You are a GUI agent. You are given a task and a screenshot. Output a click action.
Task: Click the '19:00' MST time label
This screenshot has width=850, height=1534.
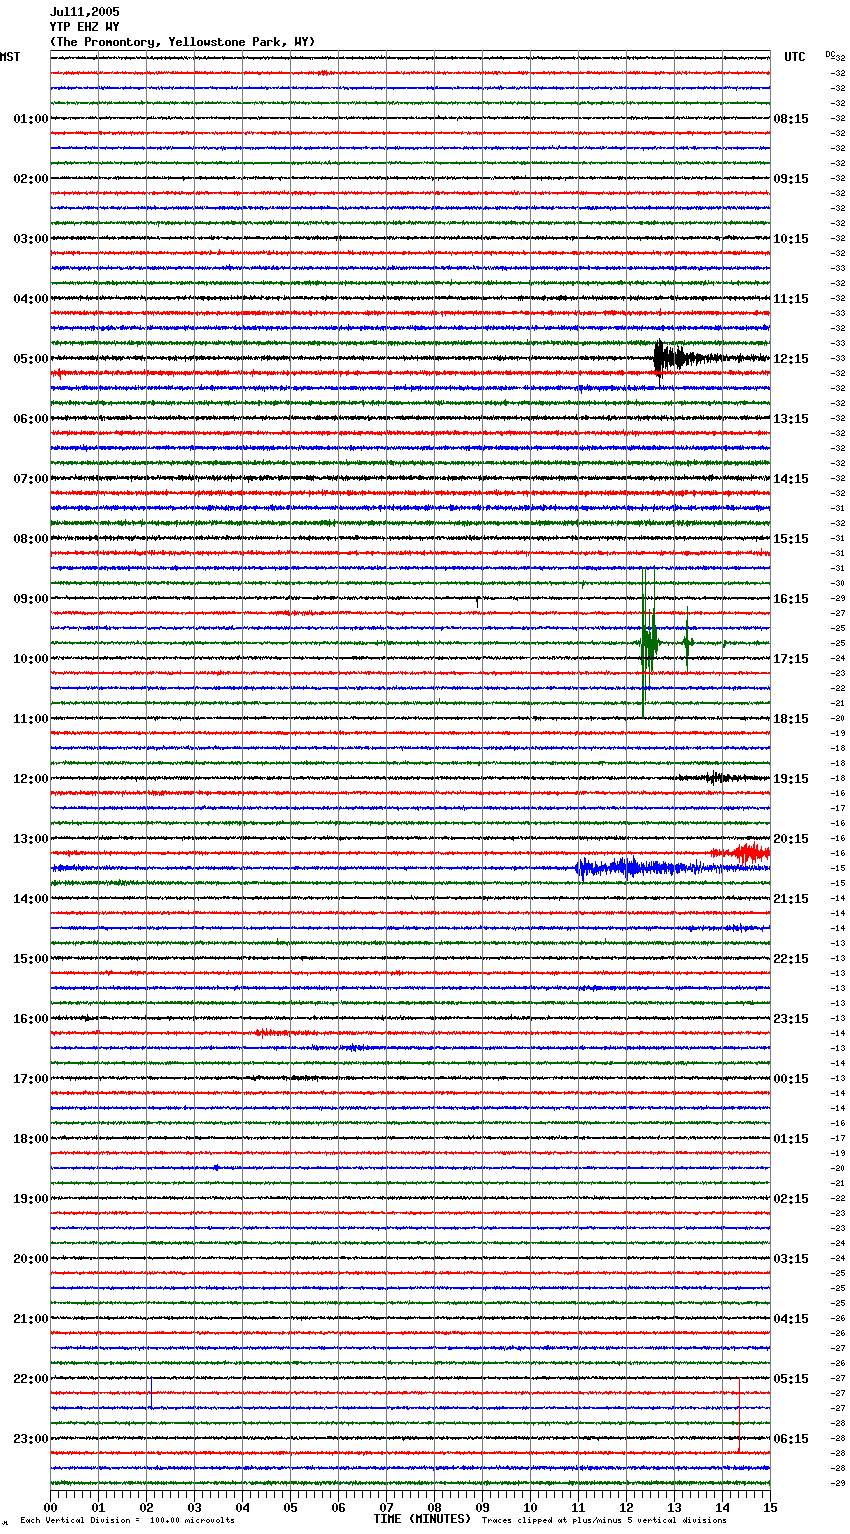point(31,1199)
